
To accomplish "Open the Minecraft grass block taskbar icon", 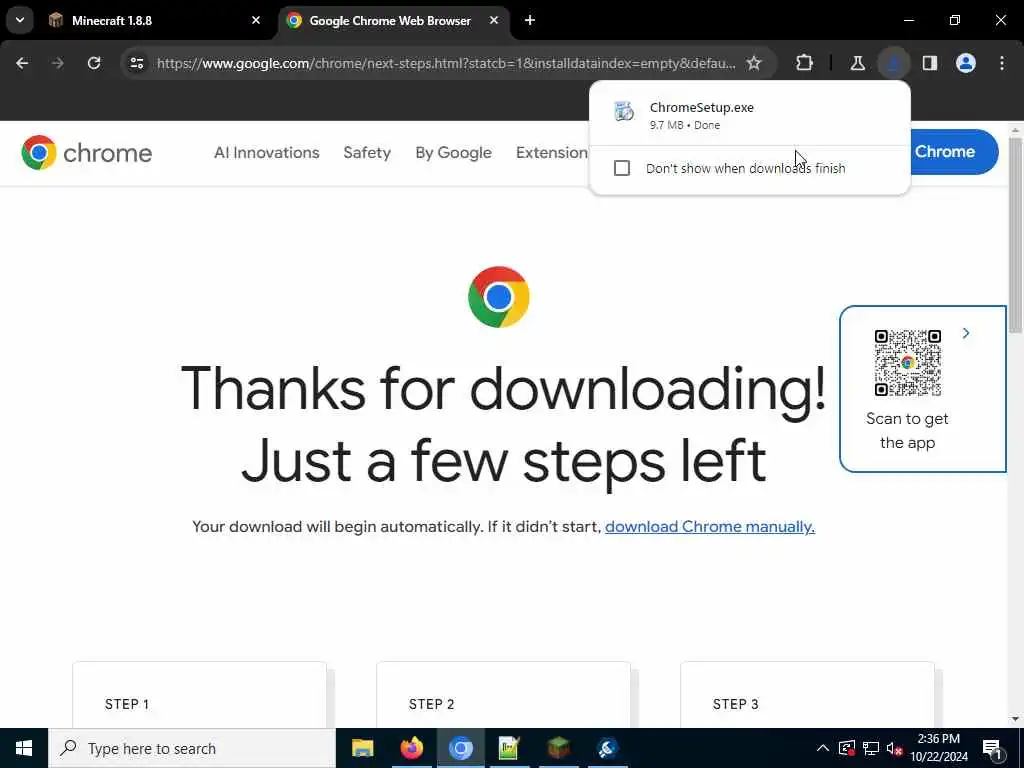I will pos(558,748).
